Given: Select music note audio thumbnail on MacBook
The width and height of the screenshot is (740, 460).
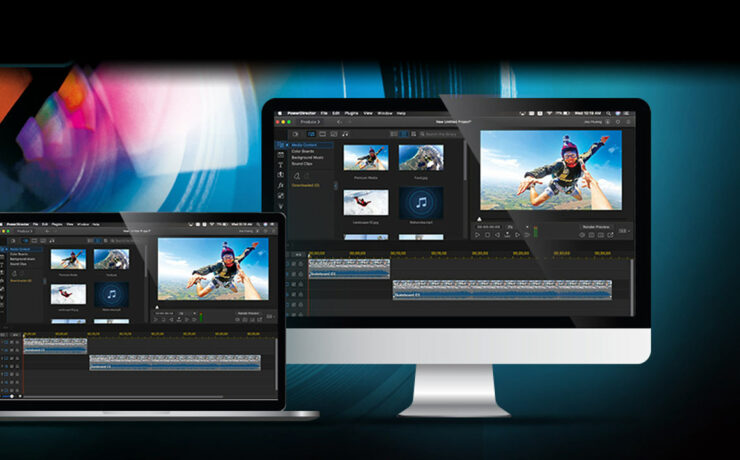Looking at the screenshot, I should tap(111, 294).
